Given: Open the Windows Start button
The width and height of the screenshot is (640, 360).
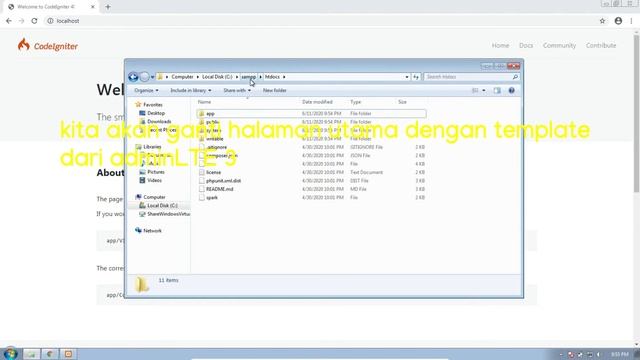Looking at the screenshot, I should [x=10, y=353].
